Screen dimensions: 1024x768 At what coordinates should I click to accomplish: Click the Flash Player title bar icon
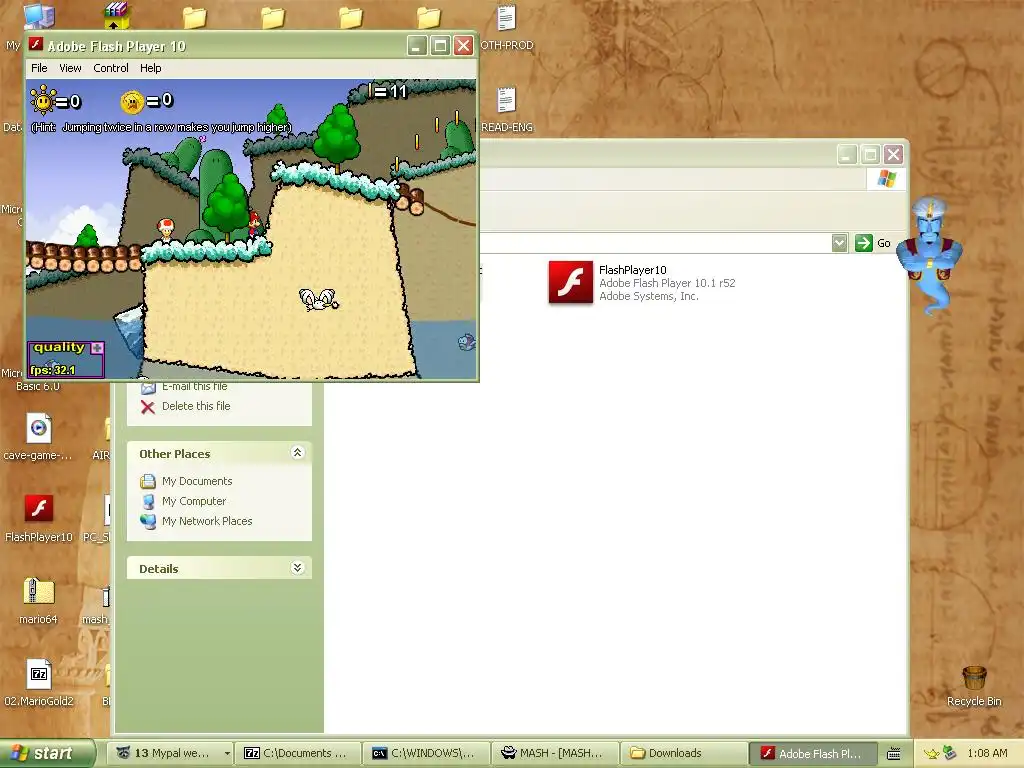(x=36, y=45)
